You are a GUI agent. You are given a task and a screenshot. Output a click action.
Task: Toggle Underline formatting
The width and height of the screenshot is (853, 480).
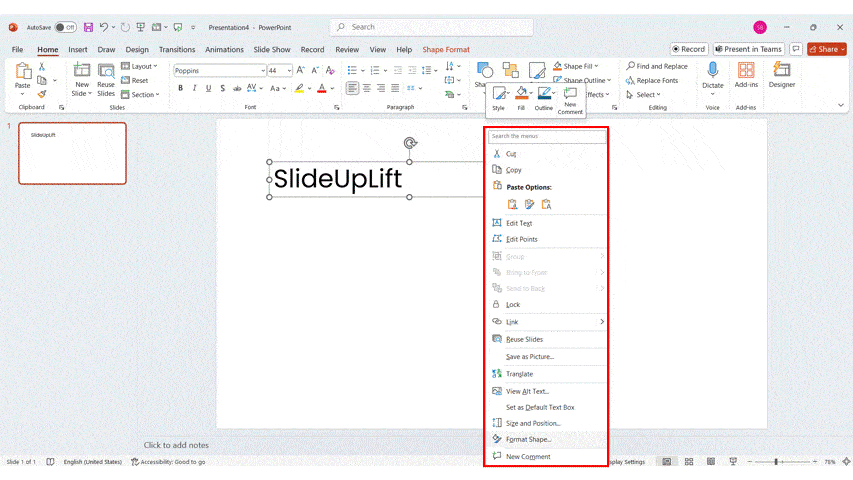click(x=208, y=88)
